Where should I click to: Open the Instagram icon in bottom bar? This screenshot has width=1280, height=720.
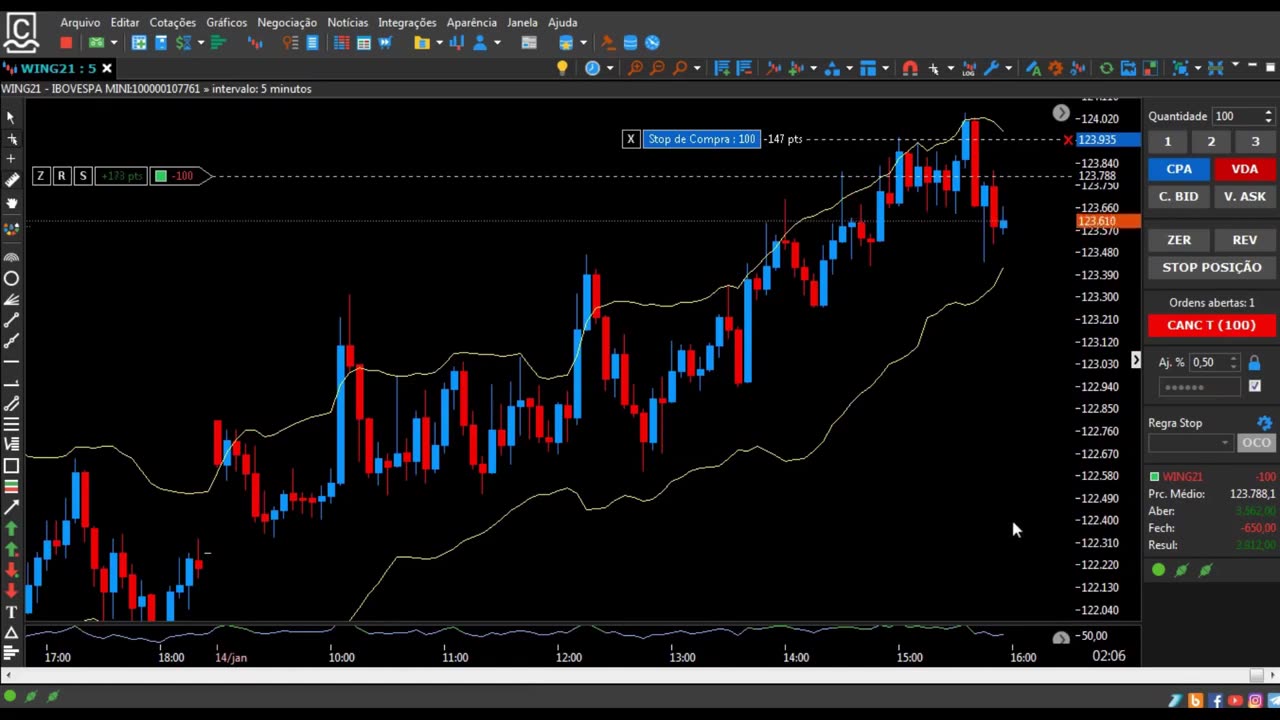point(1255,701)
